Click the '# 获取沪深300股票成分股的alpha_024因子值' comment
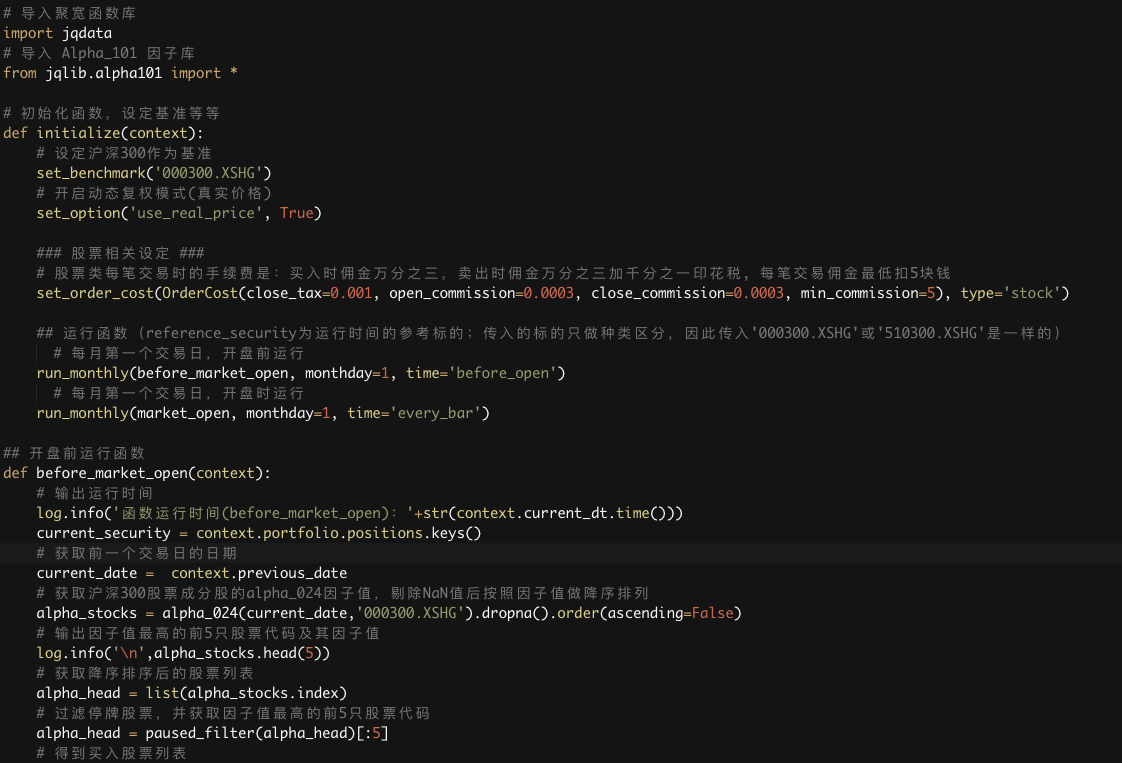This screenshot has height=763, width=1122. pyautogui.click(x=342, y=594)
